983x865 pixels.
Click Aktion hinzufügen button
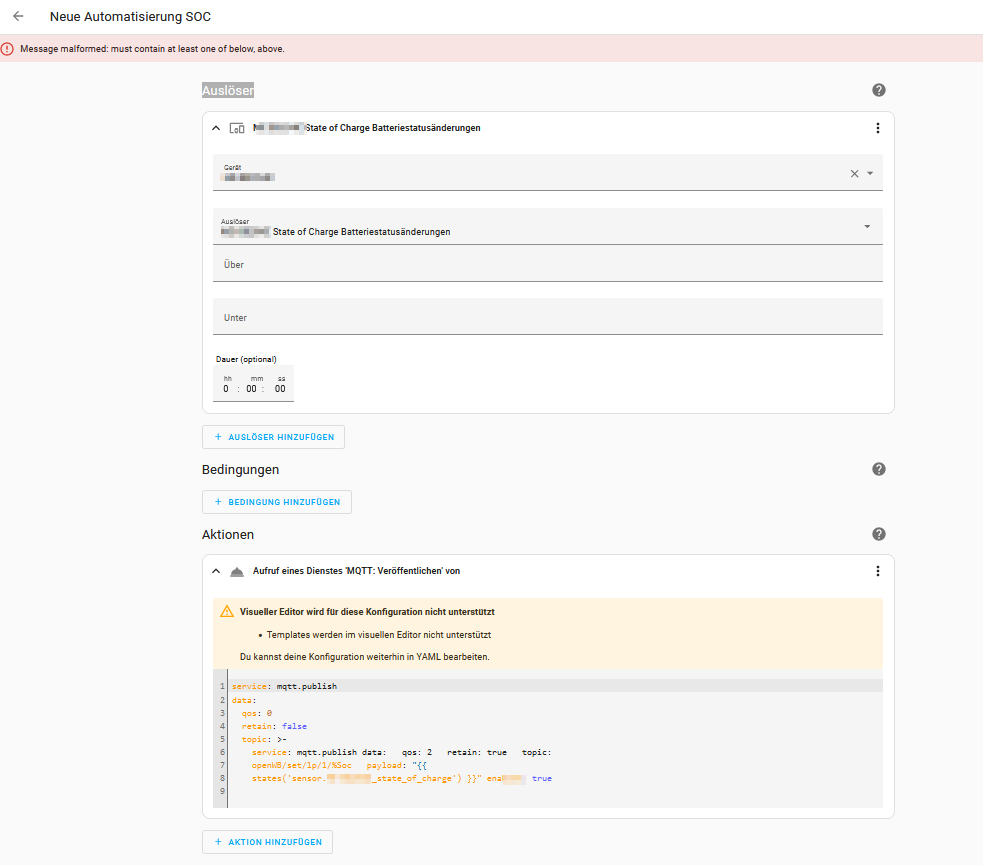(268, 842)
